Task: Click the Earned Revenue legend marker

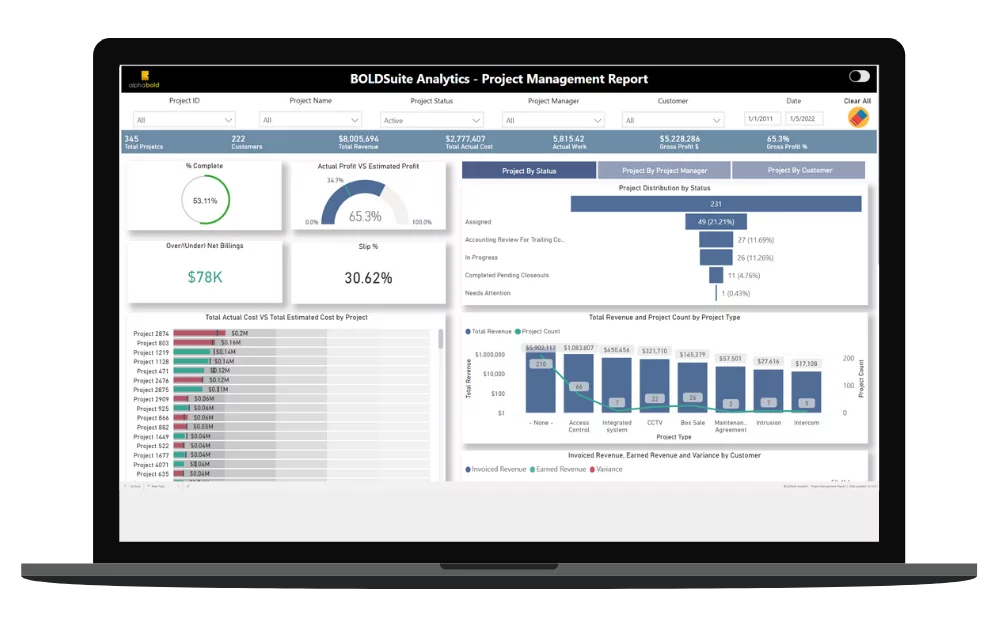Action: pyautogui.click(x=533, y=469)
